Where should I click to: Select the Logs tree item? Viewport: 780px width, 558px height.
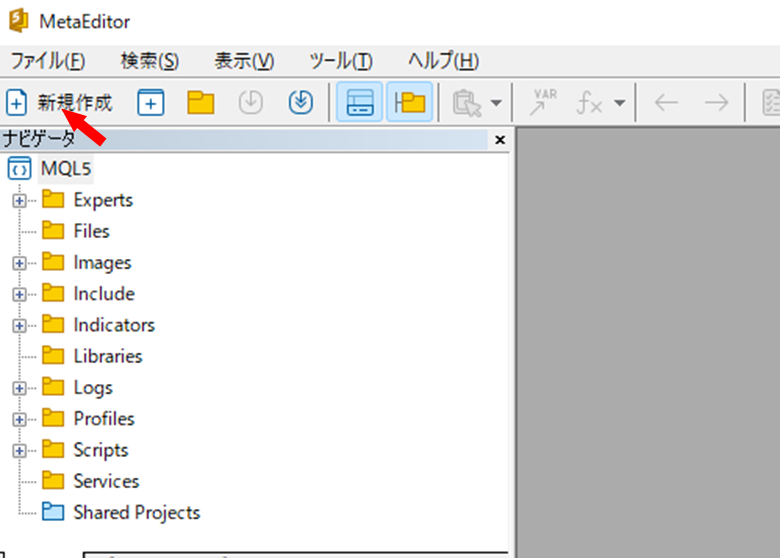tap(93, 388)
